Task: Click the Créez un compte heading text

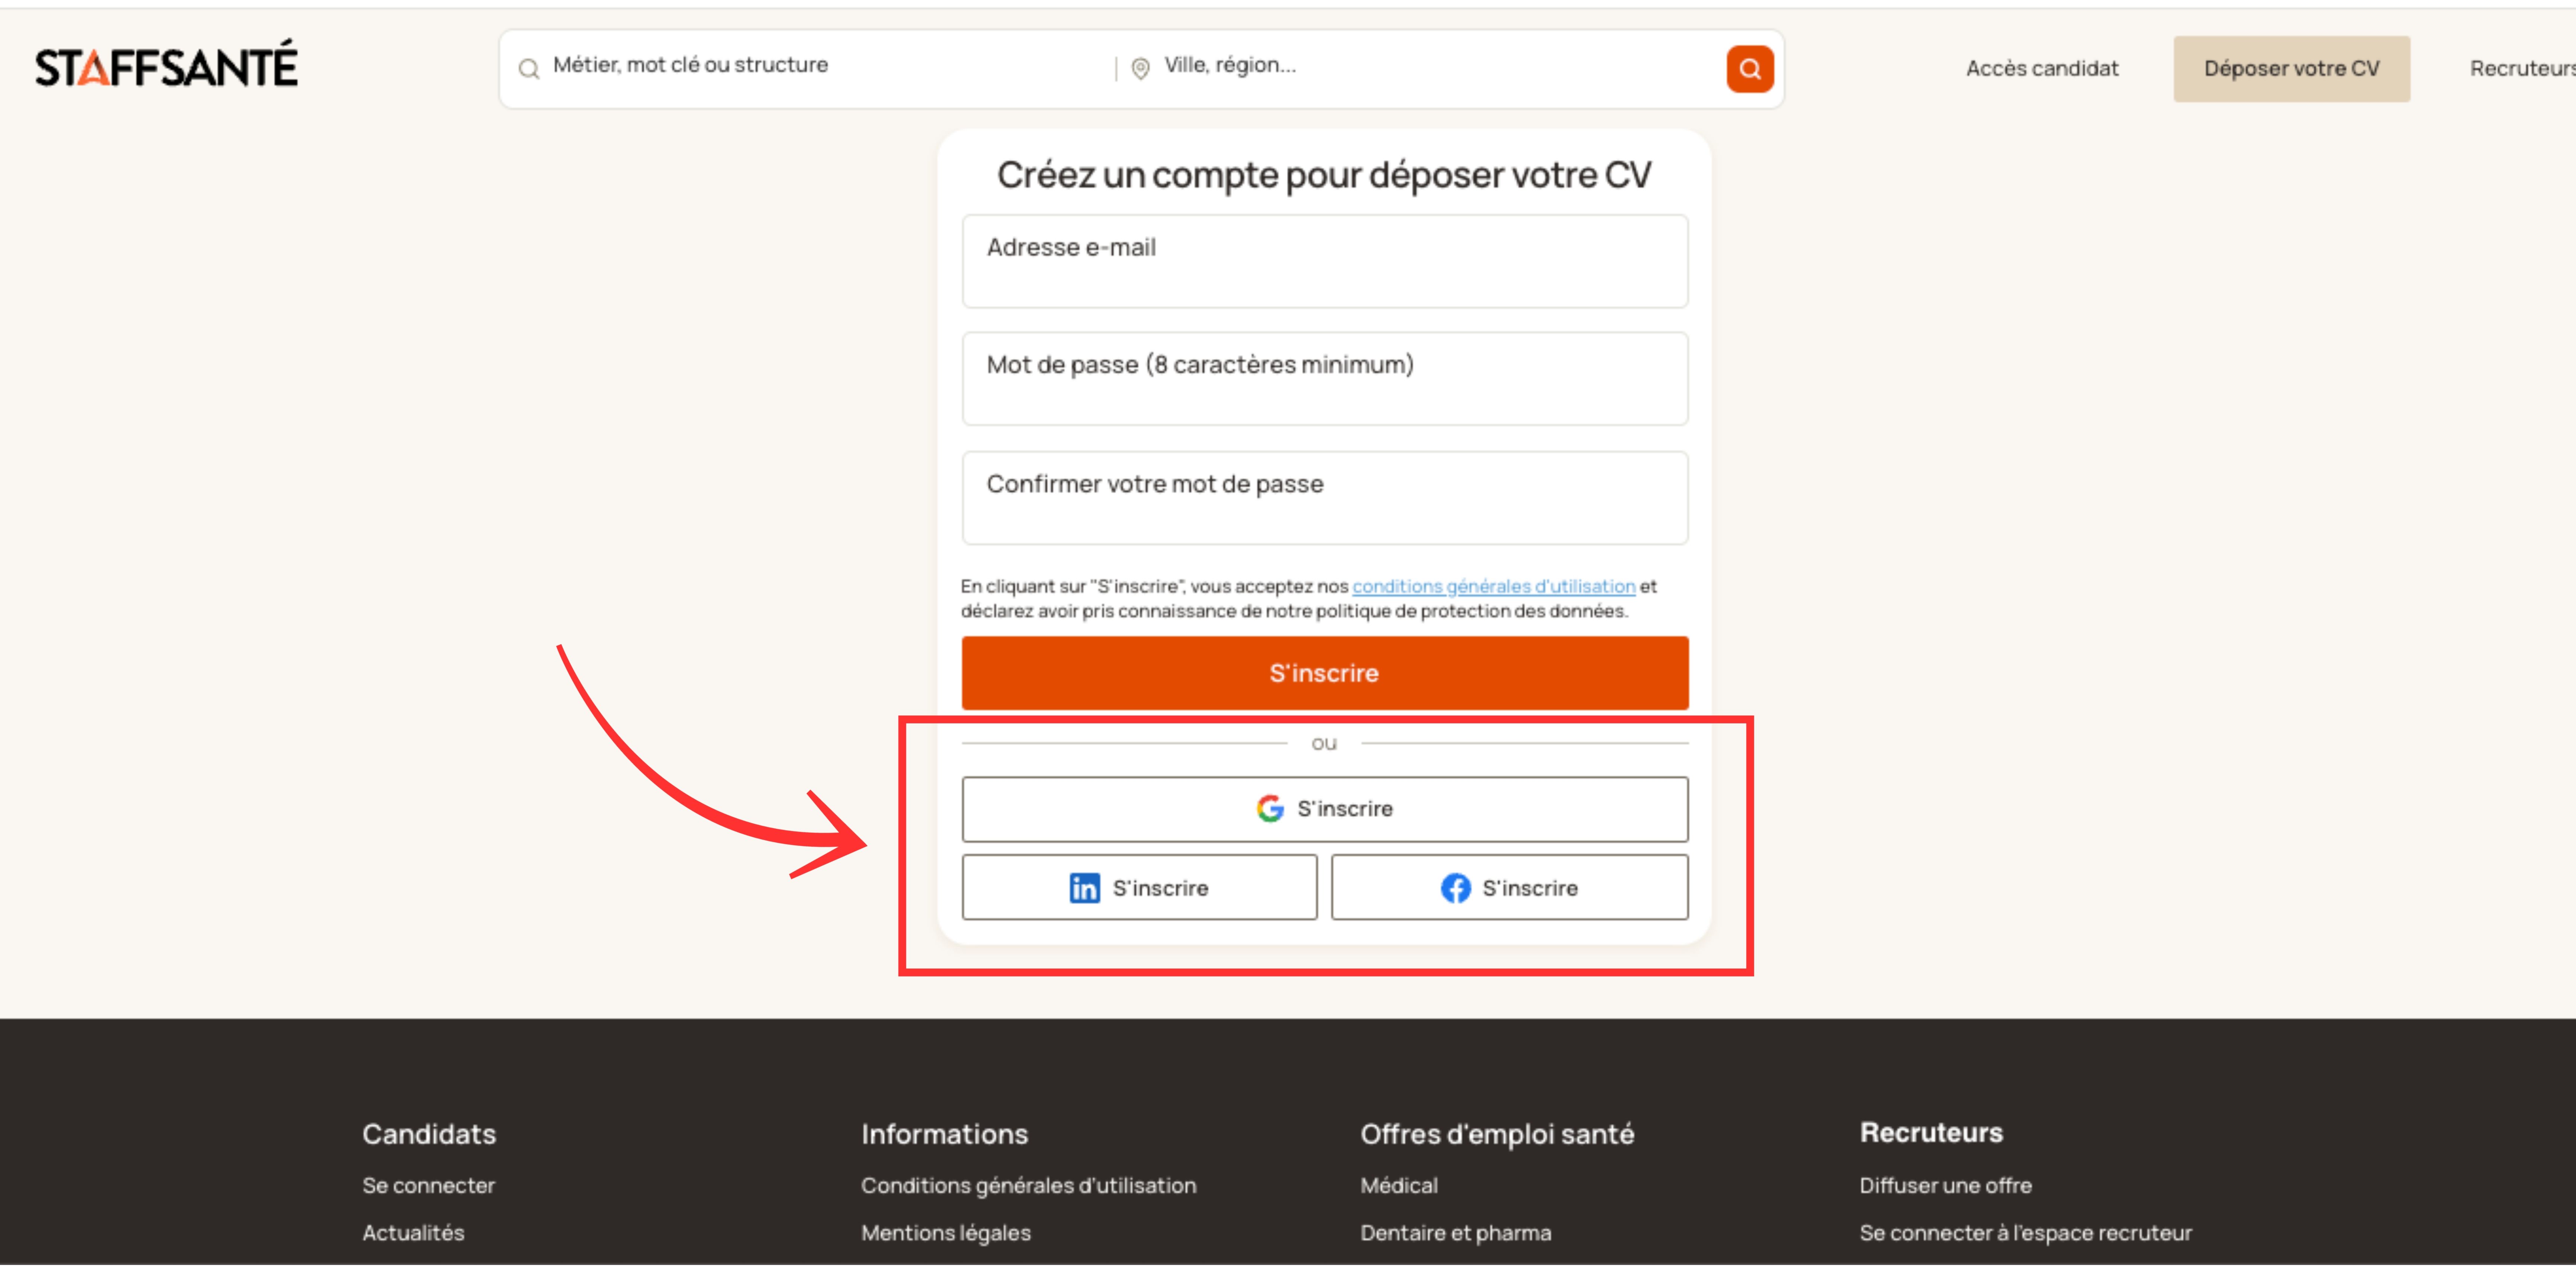Action: 1324,175
